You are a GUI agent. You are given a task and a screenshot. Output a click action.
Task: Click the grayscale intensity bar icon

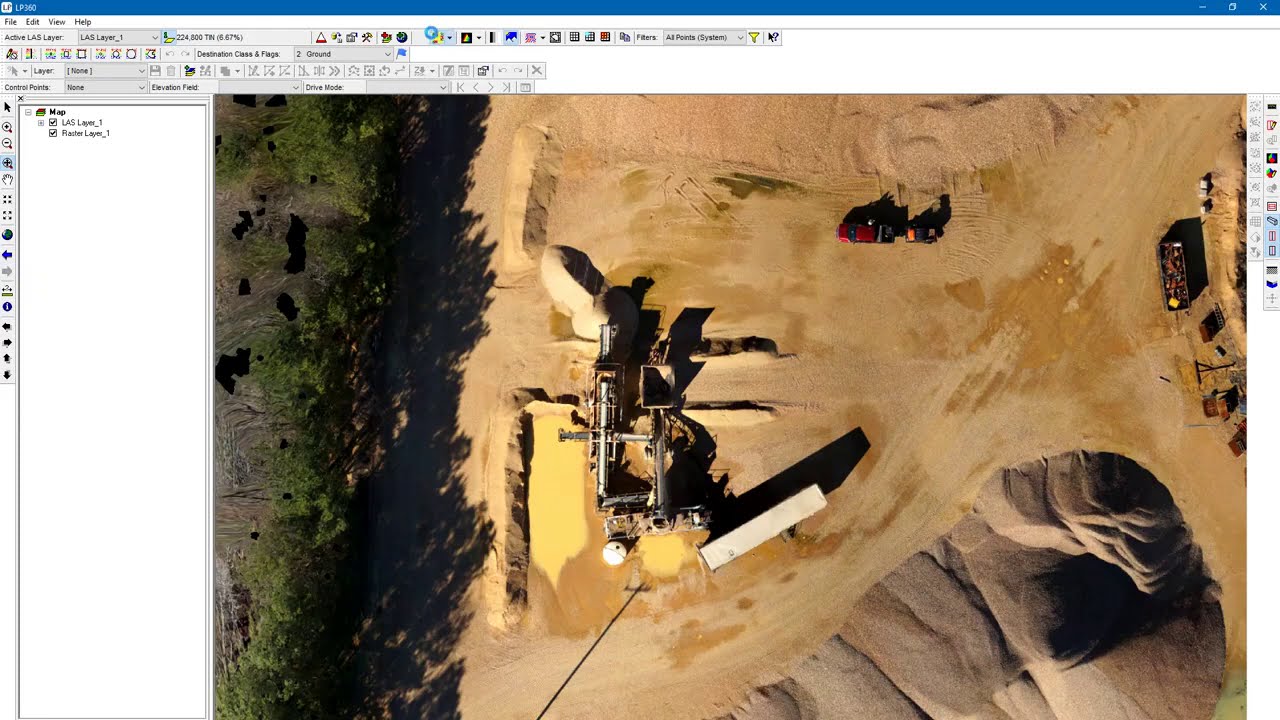click(x=492, y=38)
